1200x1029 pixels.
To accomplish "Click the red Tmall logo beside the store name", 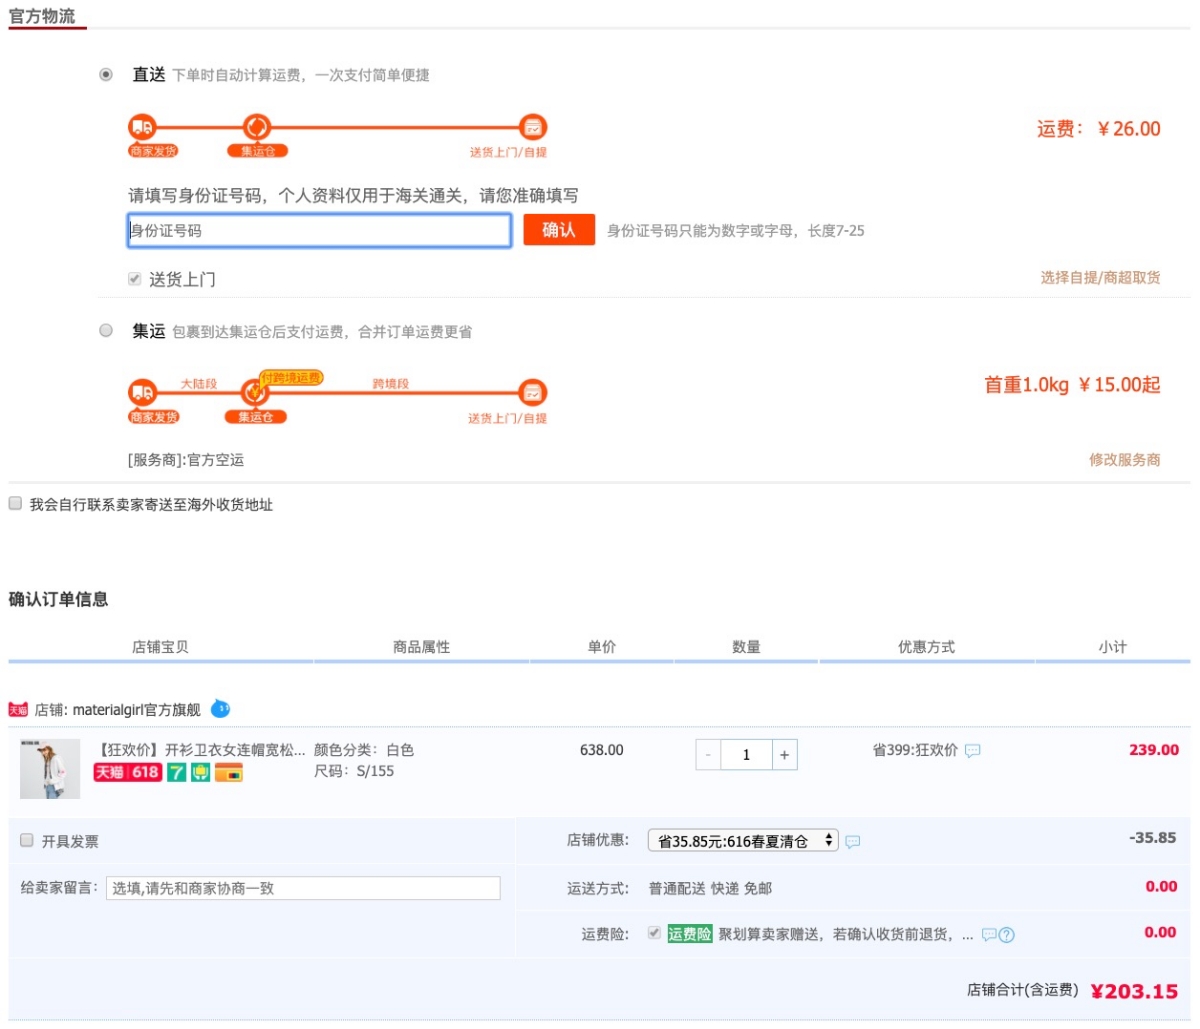I will click(x=18, y=710).
